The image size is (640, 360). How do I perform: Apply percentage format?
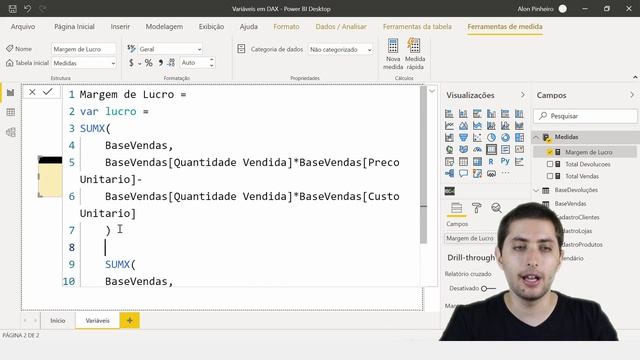149,63
